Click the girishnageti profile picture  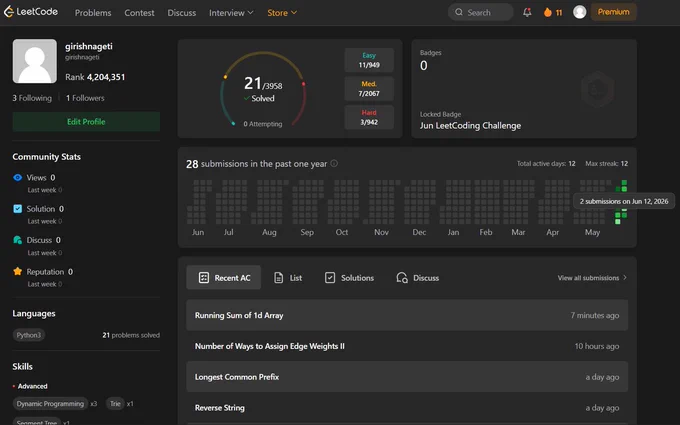coord(35,61)
